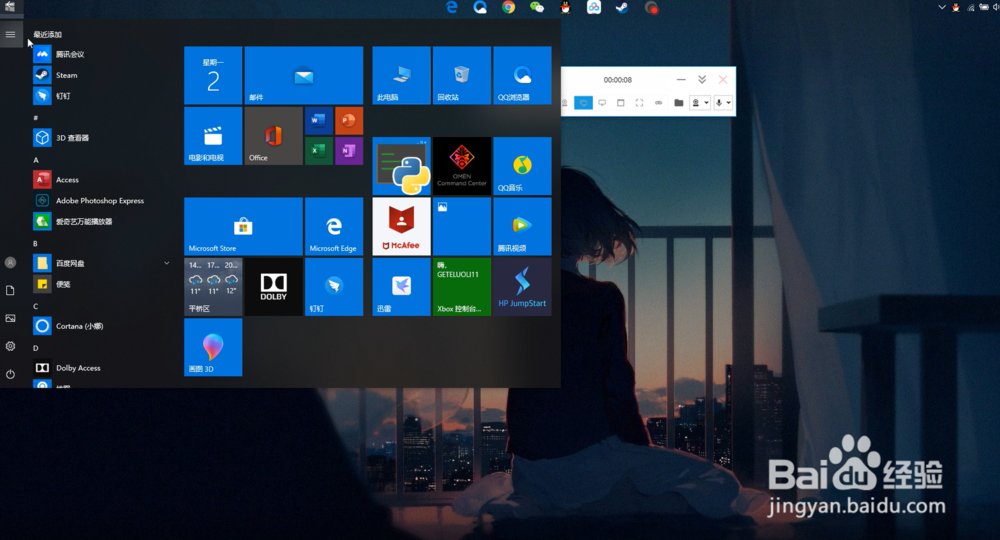Open HP JumpStart tile
The image size is (1000, 540).
tap(522, 287)
